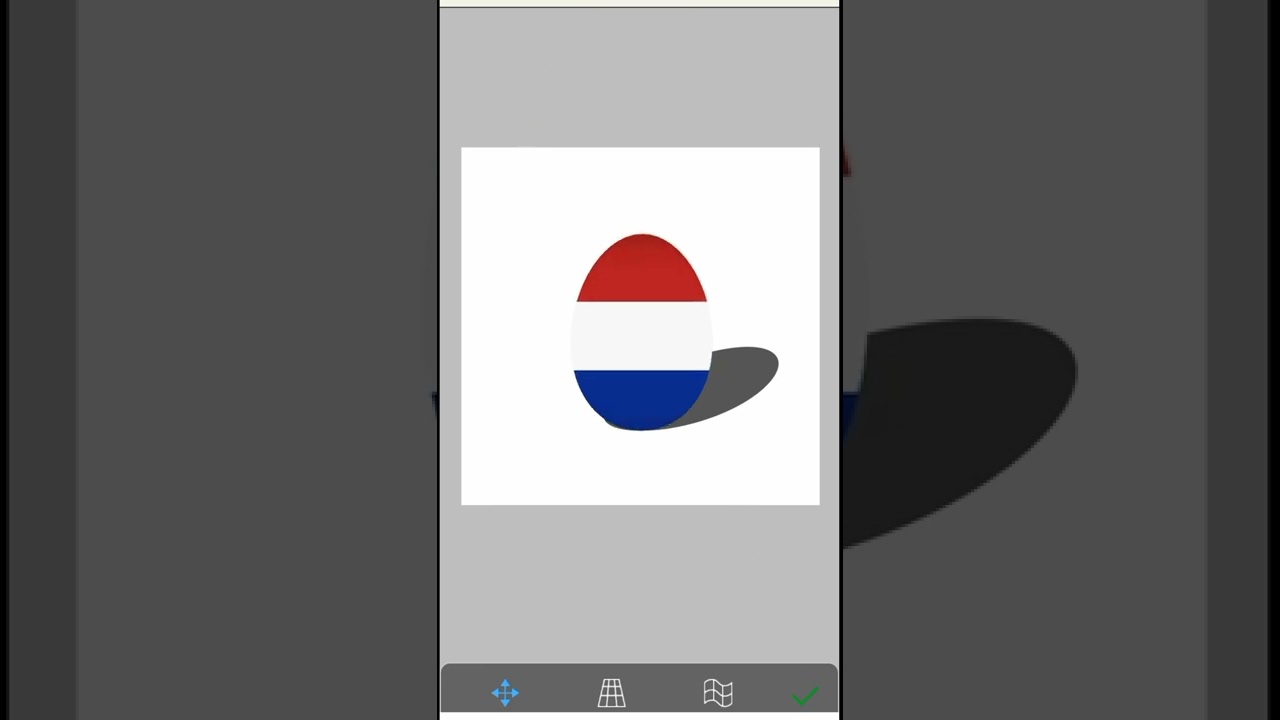Select the mesh warp flag tool
The width and height of the screenshot is (1280, 720).
(718, 693)
